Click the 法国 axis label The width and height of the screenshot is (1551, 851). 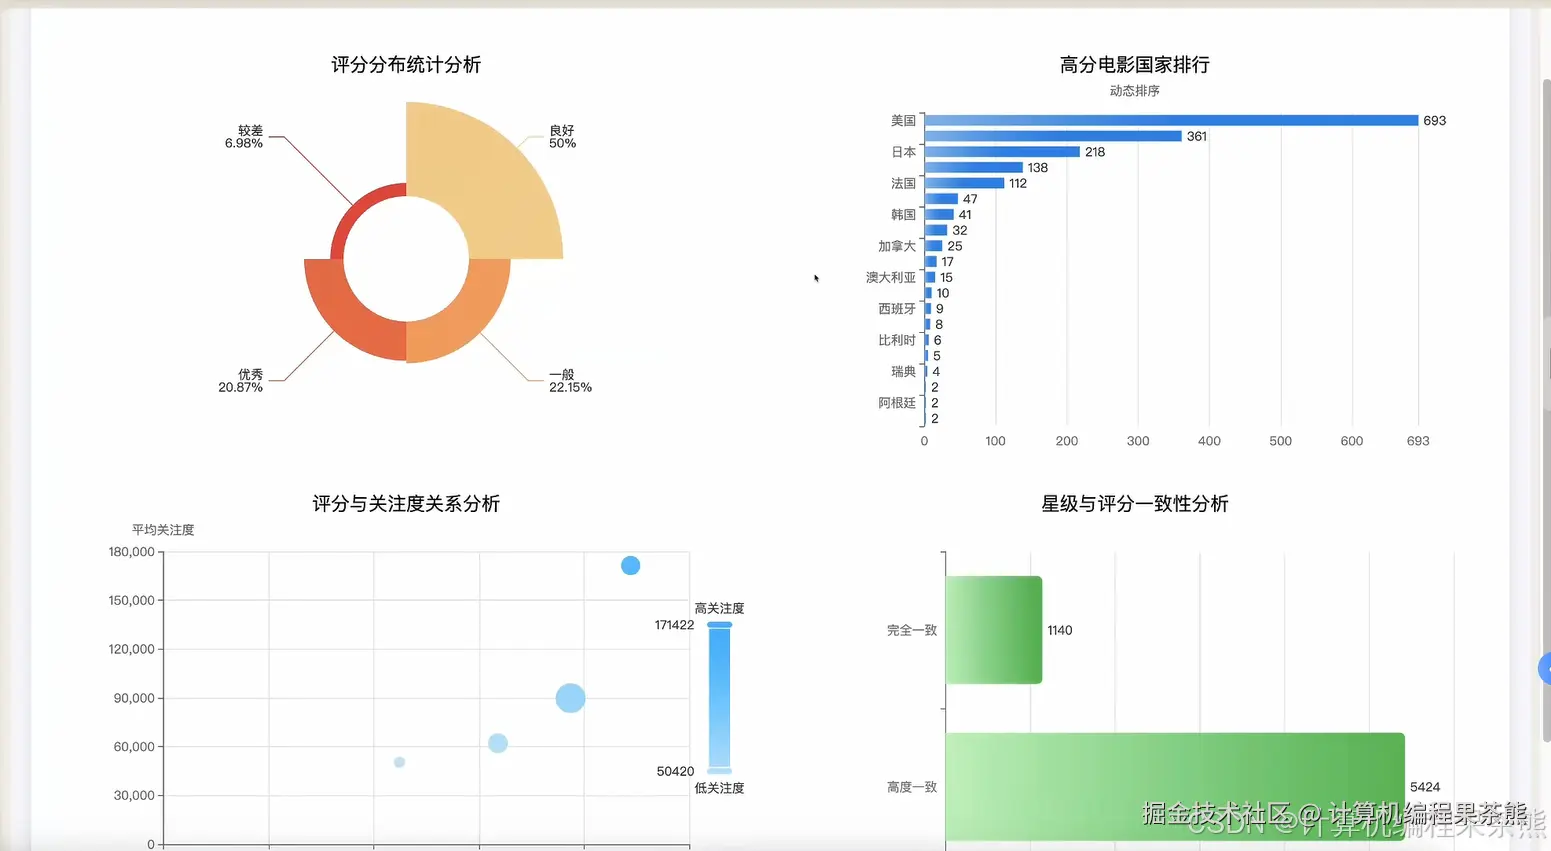[x=902, y=183]
